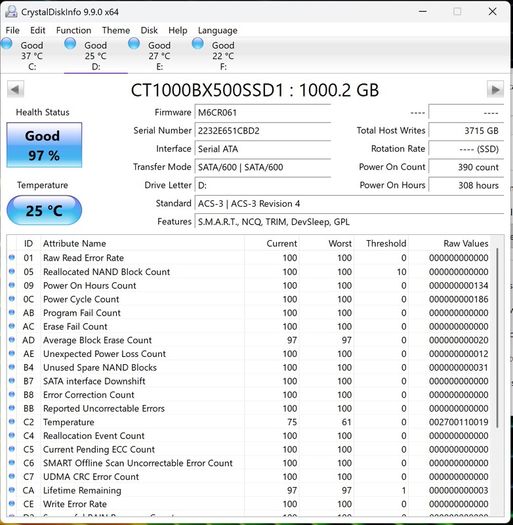Click status dot for Current Pending ECC Count
The height and width of the screenshot is (525, 513).
[x=12, y=449]
